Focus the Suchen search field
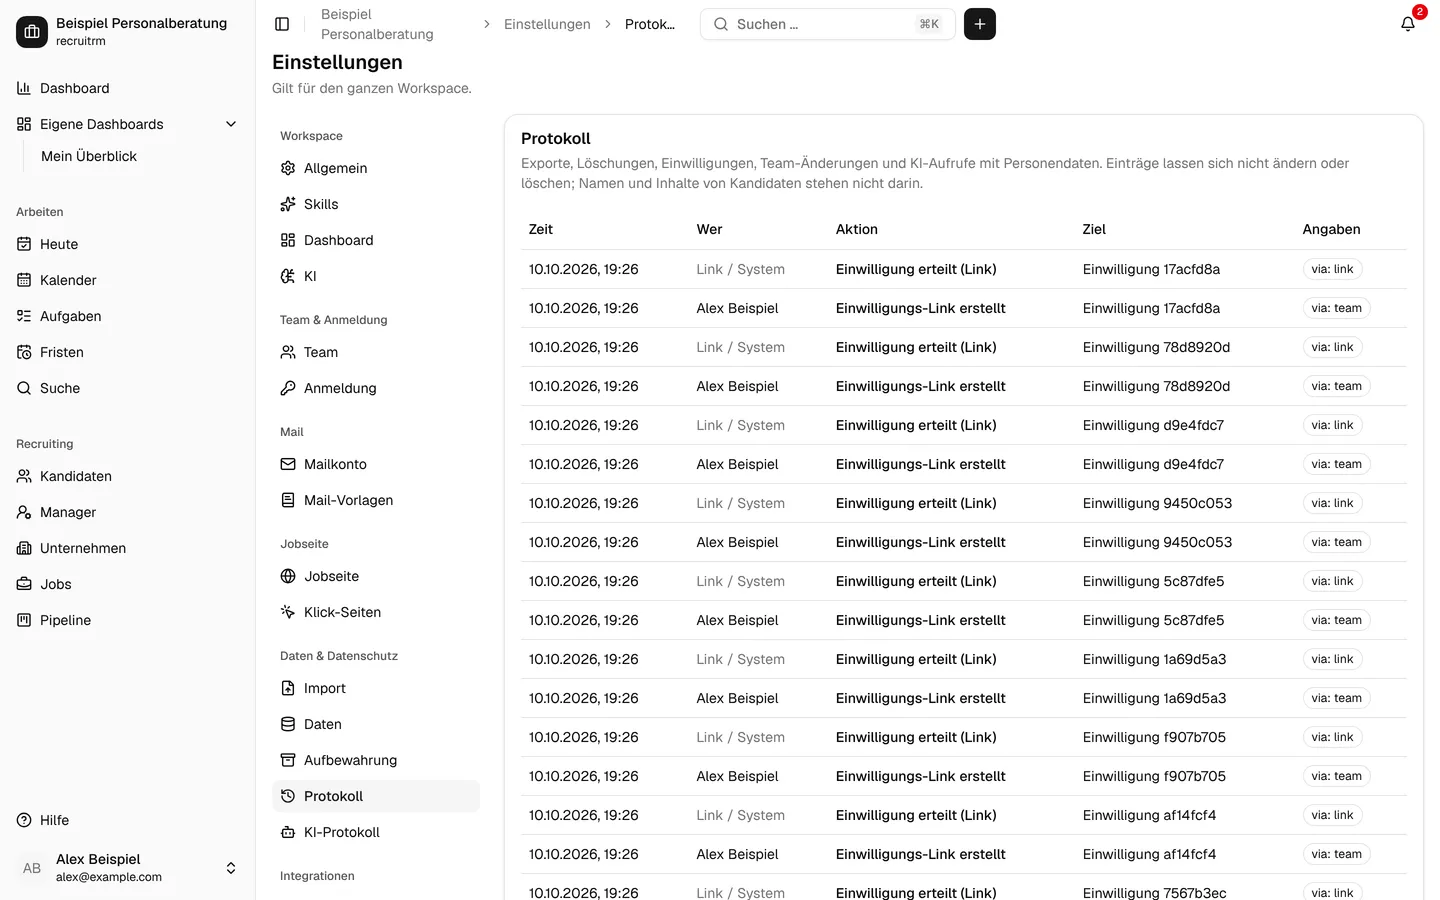The image size is (1440, 900). [x=828, y=24]
